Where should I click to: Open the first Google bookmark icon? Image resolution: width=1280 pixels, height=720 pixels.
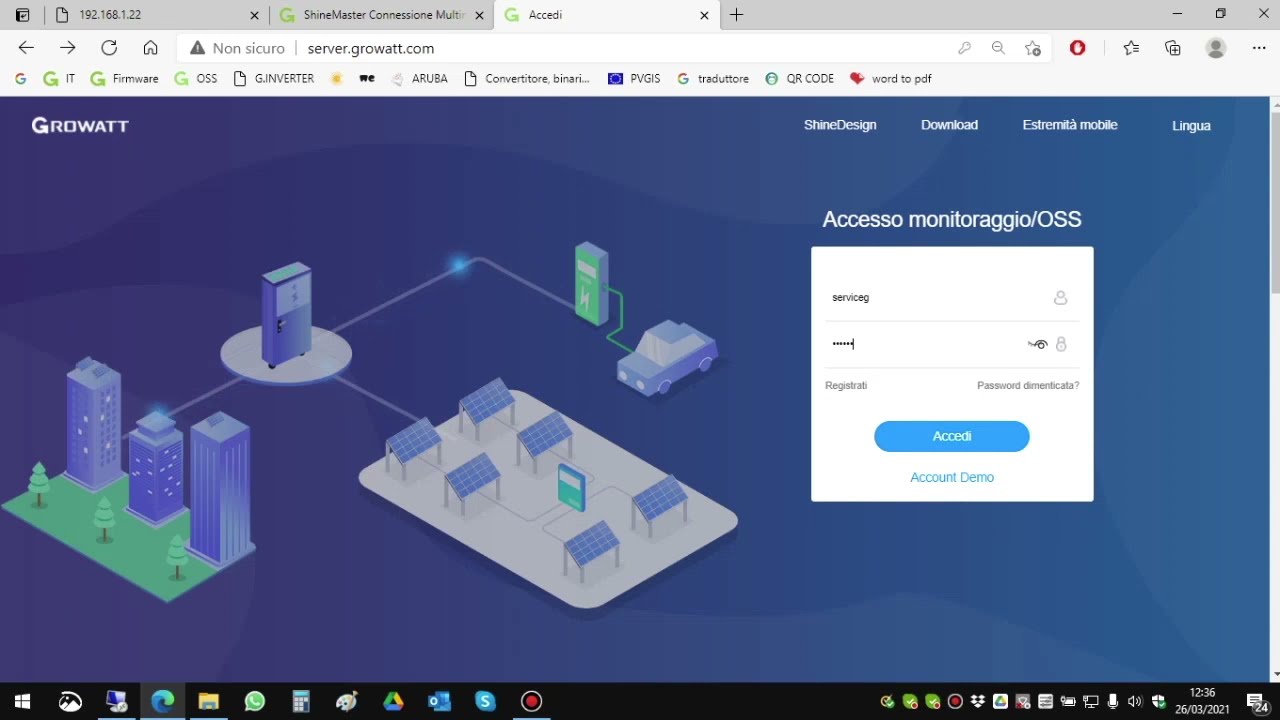[21, 78]
